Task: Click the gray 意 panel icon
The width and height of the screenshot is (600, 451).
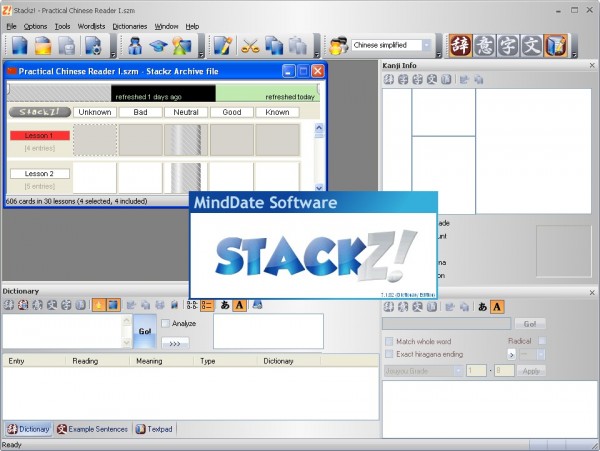Action: [x=484, y=46]
